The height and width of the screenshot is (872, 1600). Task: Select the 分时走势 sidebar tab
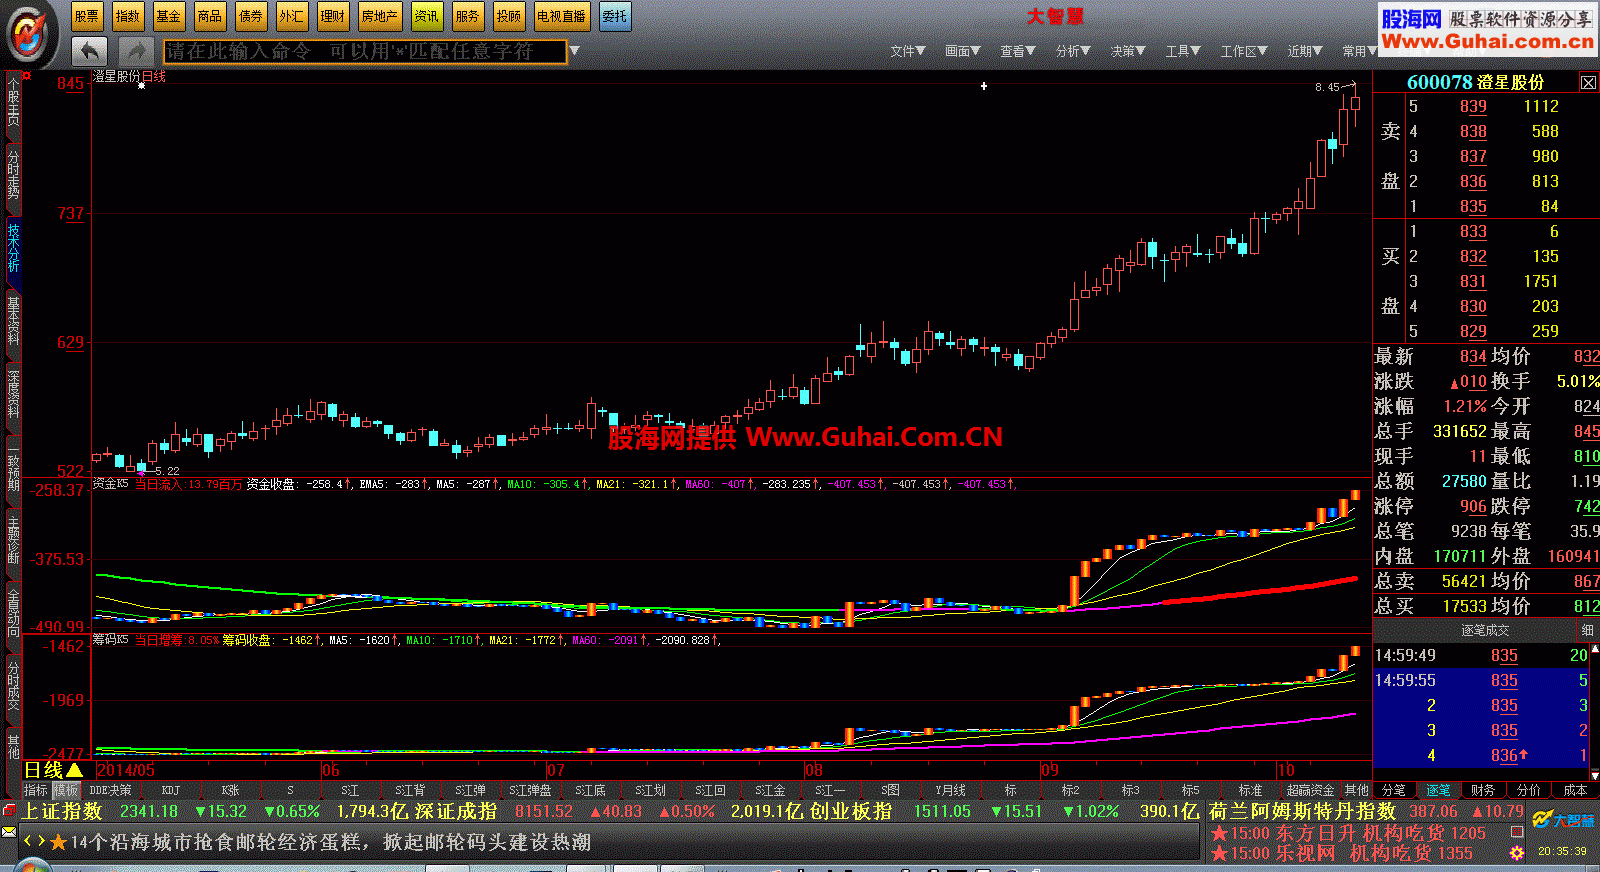click(x=13, y=175)
